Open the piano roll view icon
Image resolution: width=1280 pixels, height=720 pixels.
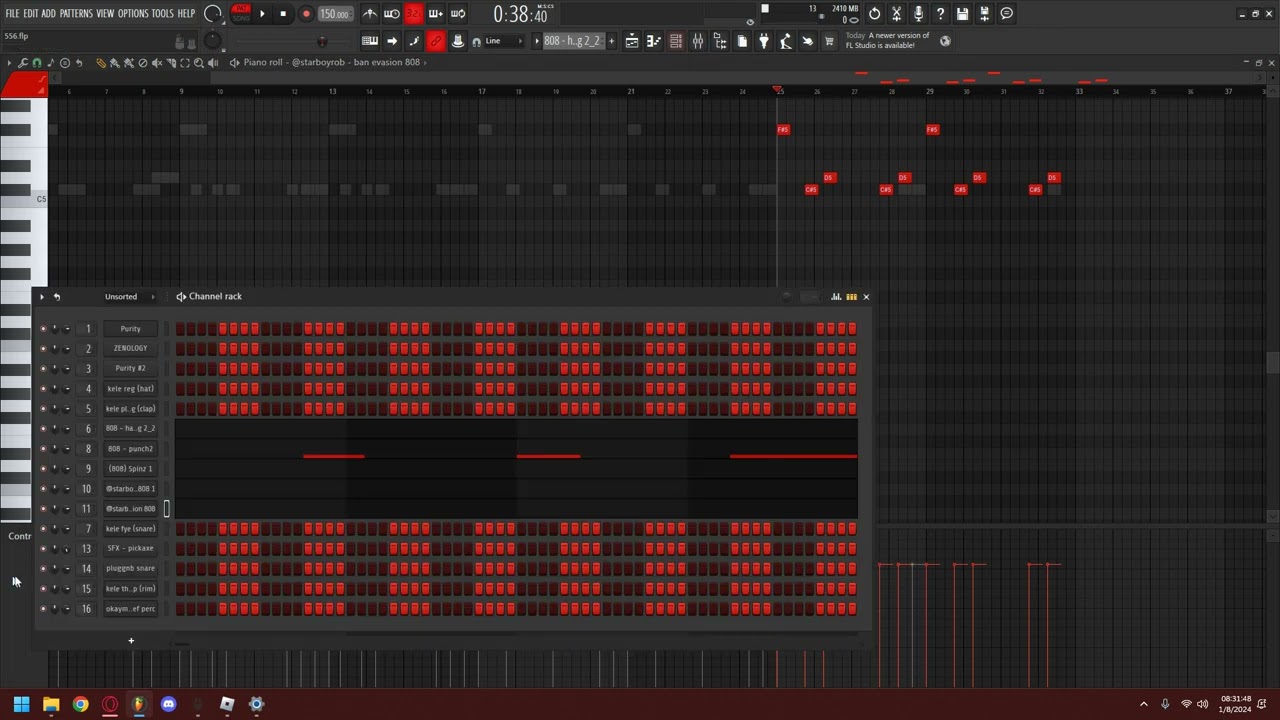pos(653,41)
